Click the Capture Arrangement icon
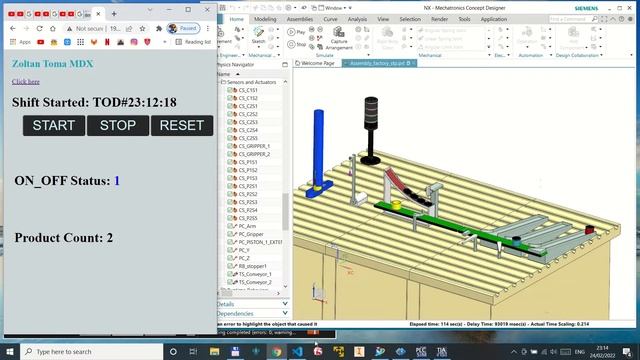Screen dimensions: 640x360 339,38
